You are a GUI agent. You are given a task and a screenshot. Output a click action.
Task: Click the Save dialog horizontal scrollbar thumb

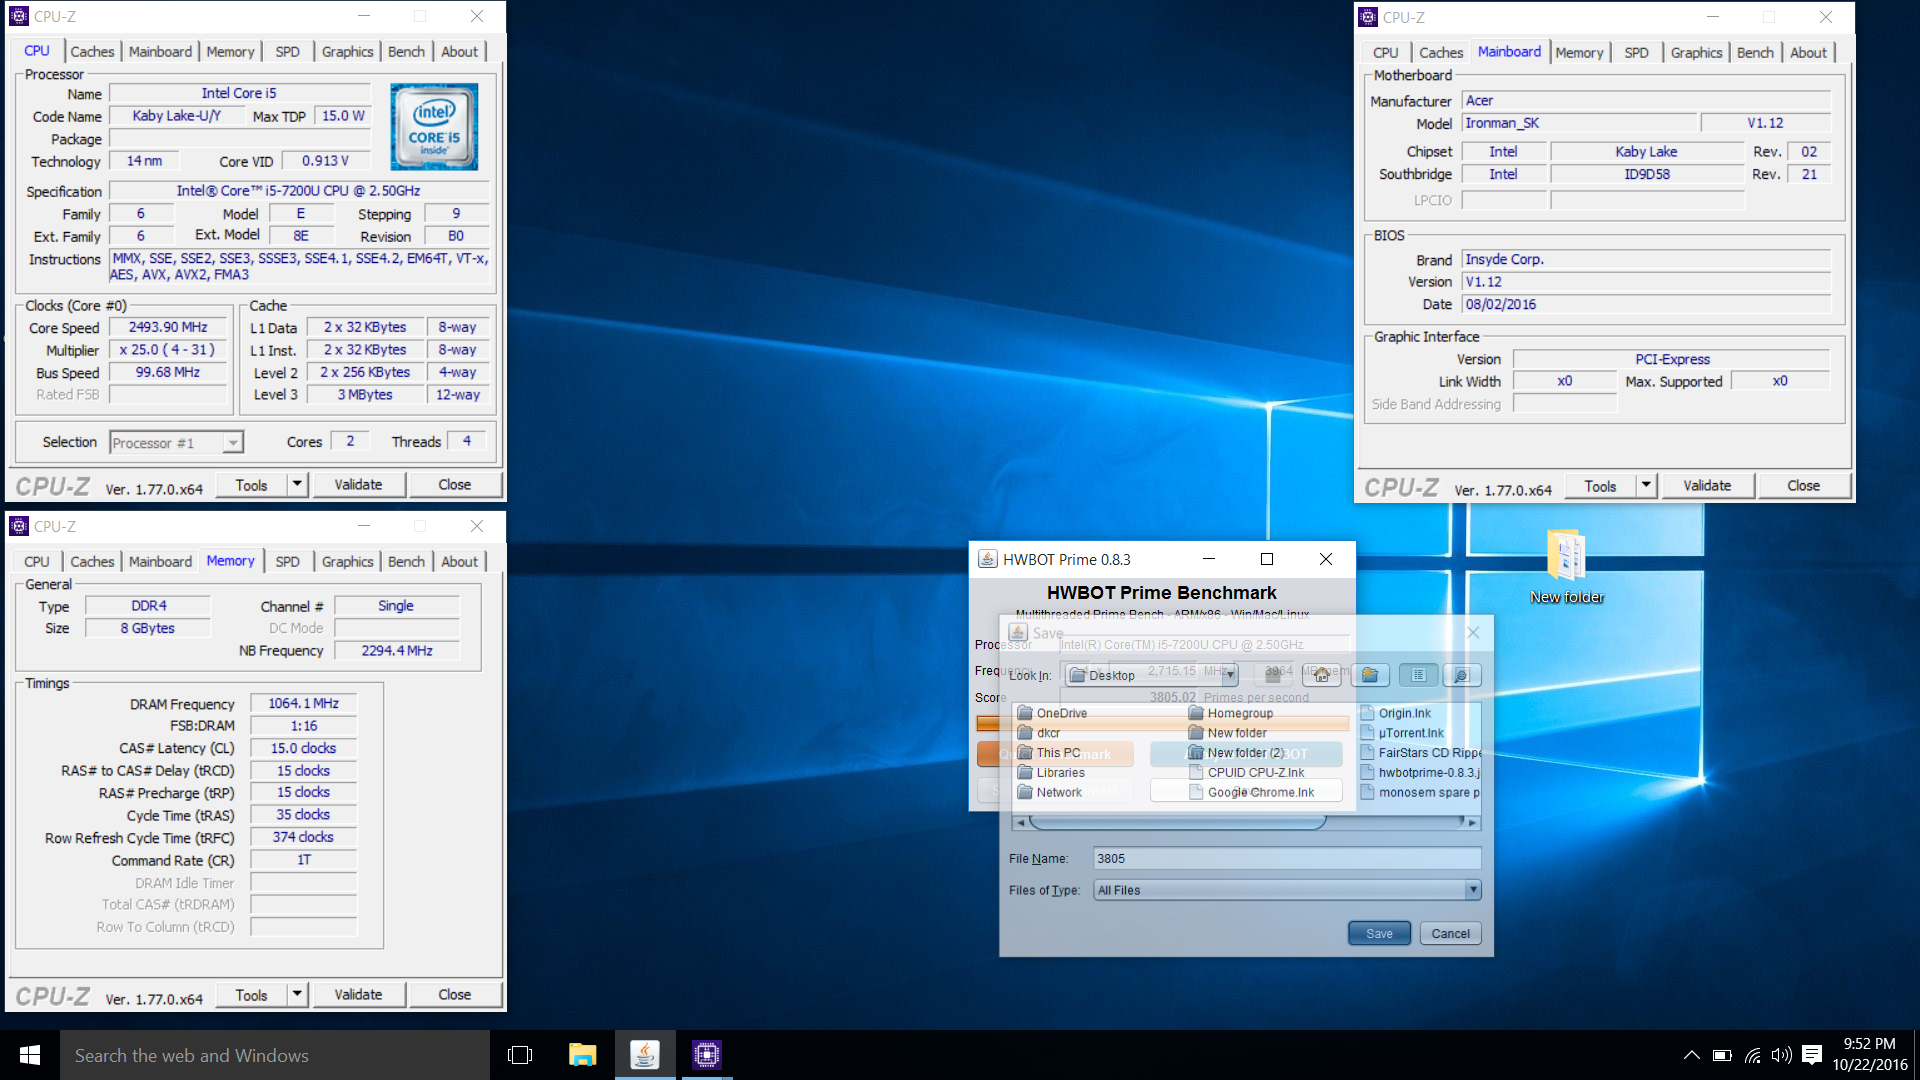point(1177,822)
